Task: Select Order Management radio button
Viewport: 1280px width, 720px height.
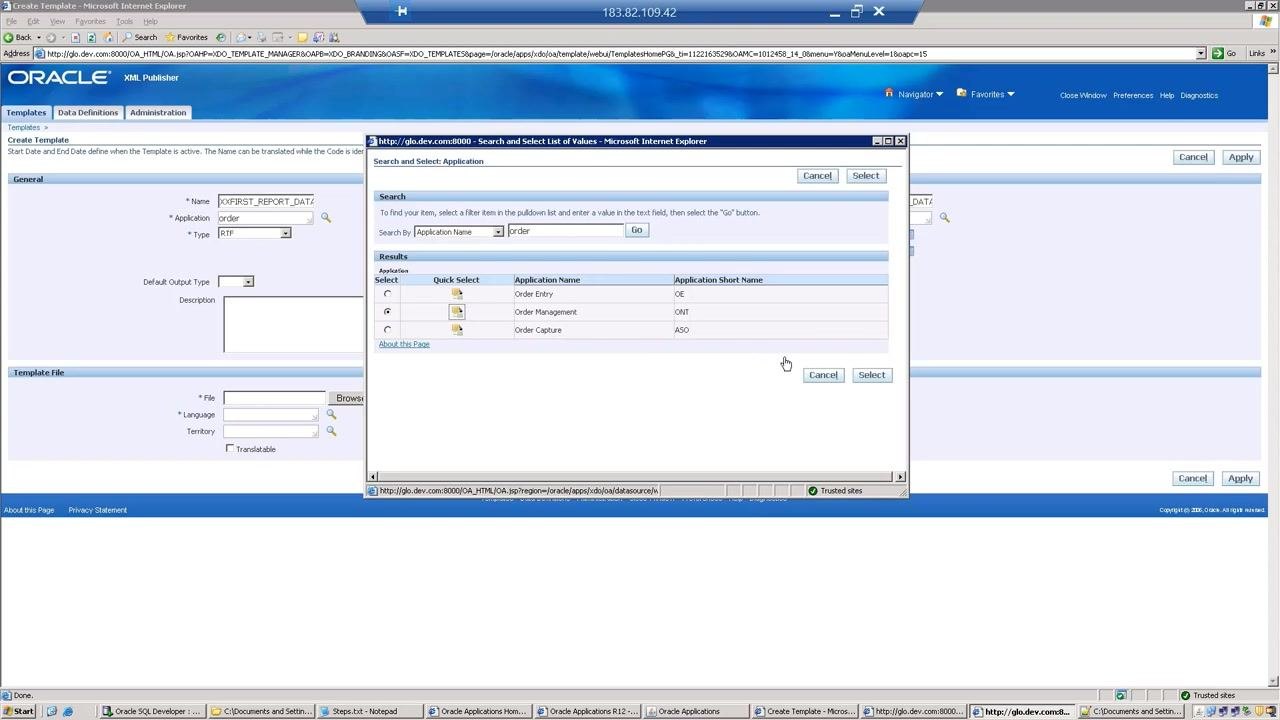Action: [x=387, y=312]
